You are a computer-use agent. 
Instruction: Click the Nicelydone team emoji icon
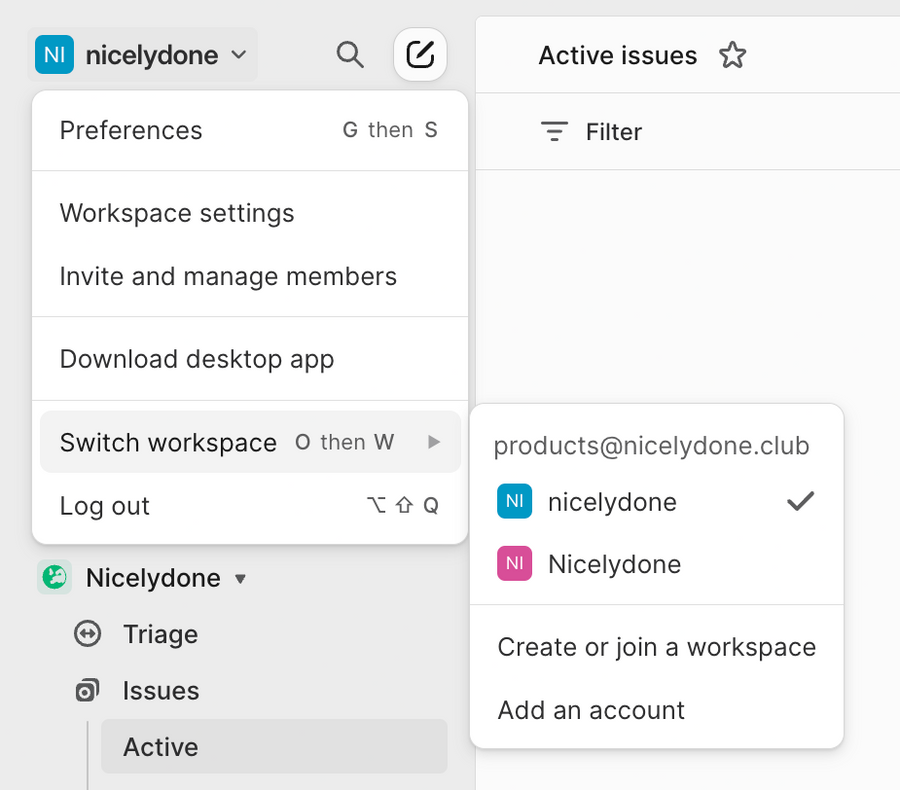[55, 577]
